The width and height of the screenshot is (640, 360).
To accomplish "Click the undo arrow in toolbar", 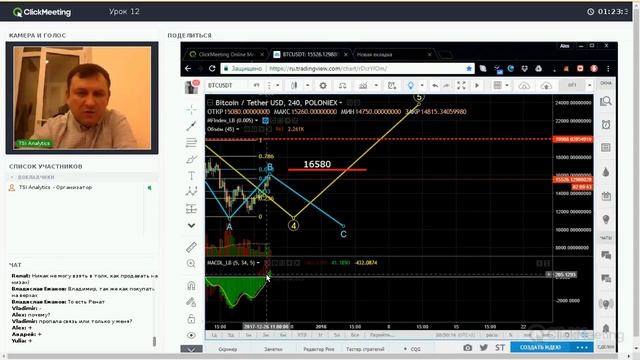I will [435, 85].
